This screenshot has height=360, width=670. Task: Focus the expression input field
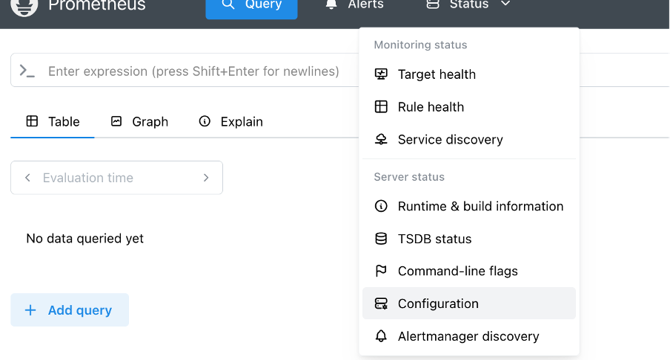[x=194, y=71]
